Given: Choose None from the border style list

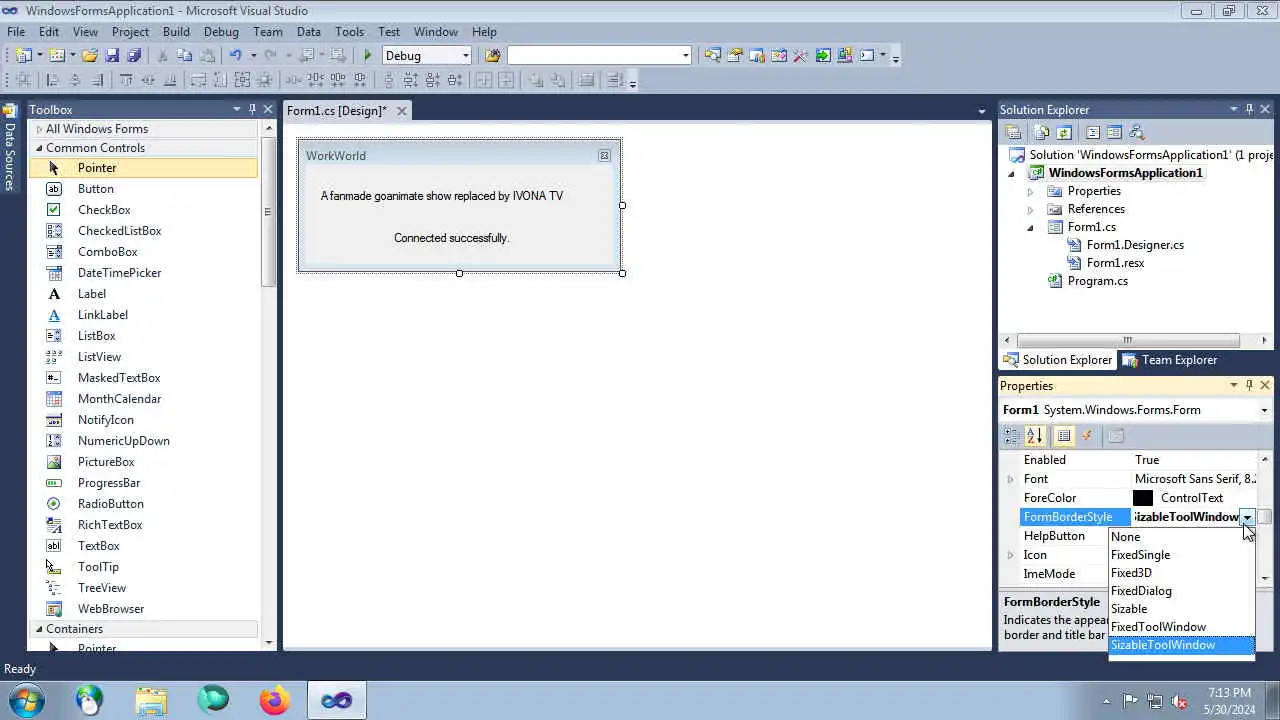Looking at the screenshot, I should point(1181,537).
